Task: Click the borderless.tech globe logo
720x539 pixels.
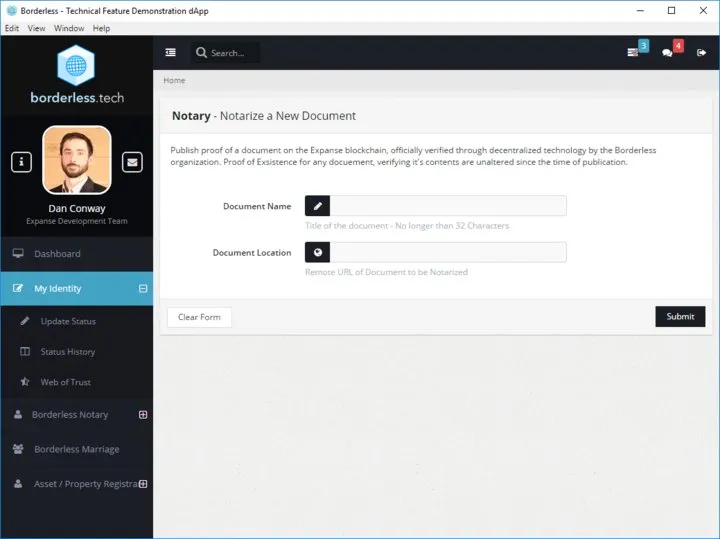Action: coord(76,66)
